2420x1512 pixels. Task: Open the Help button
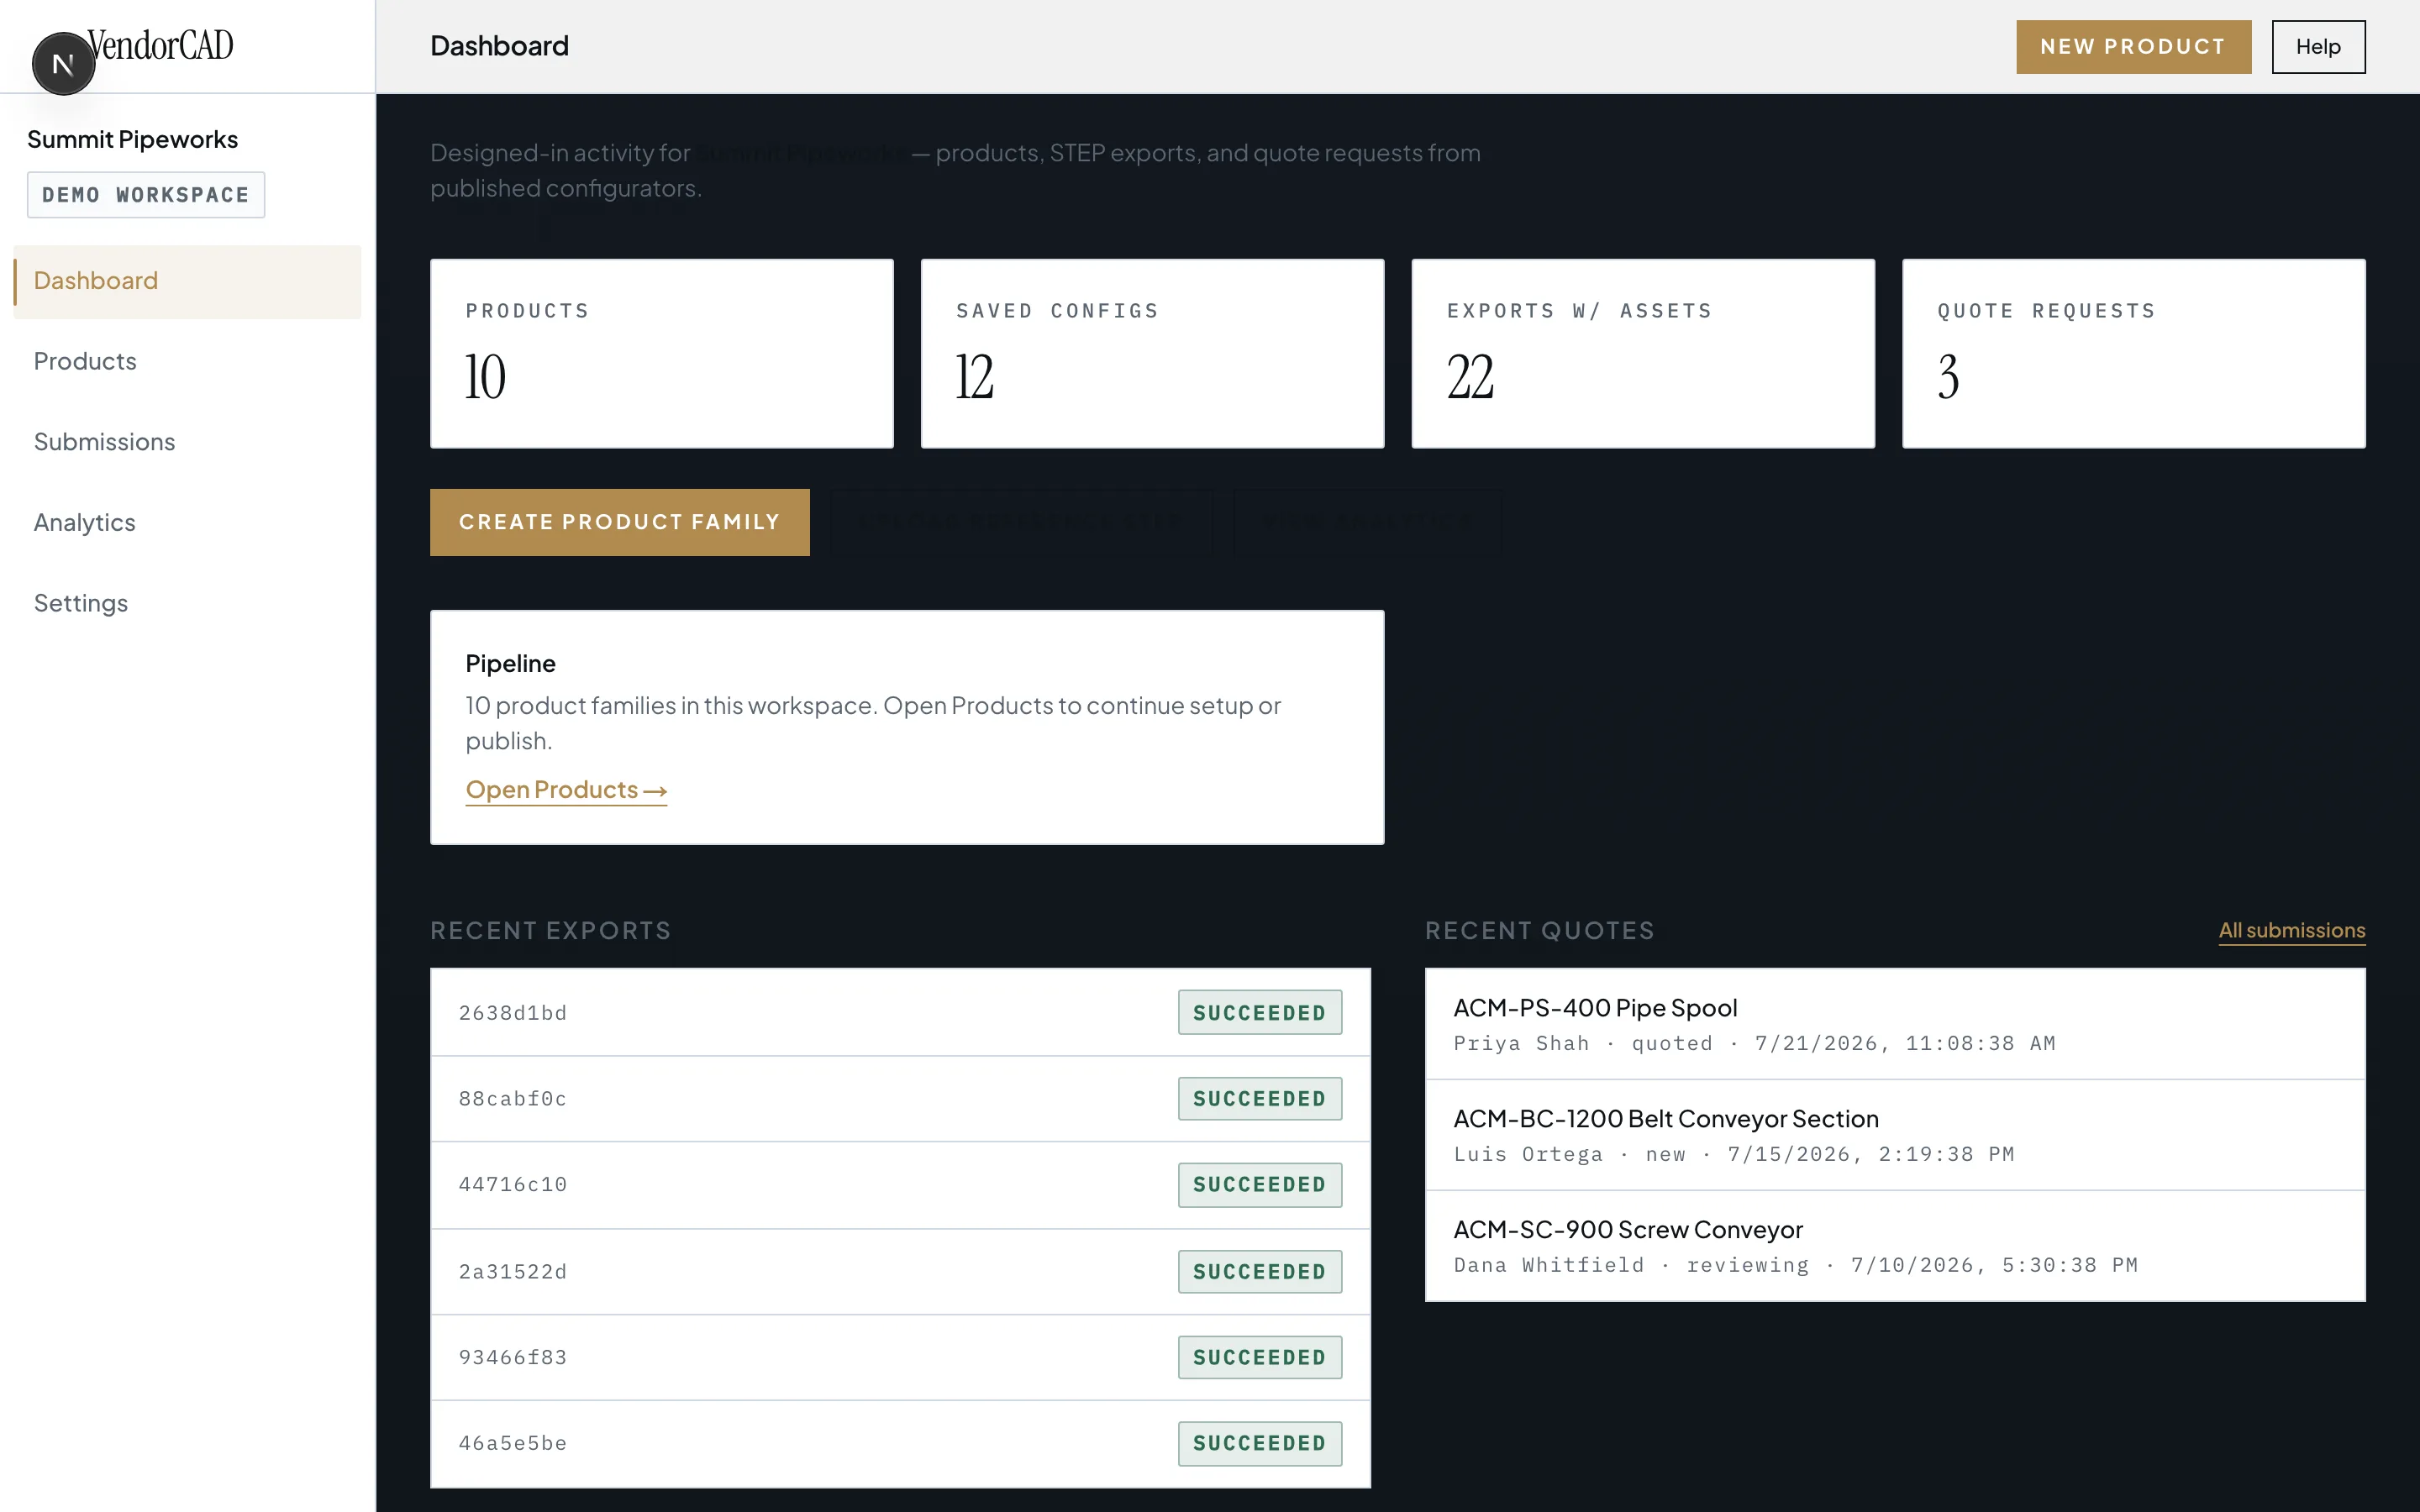tap(2318, 46)
